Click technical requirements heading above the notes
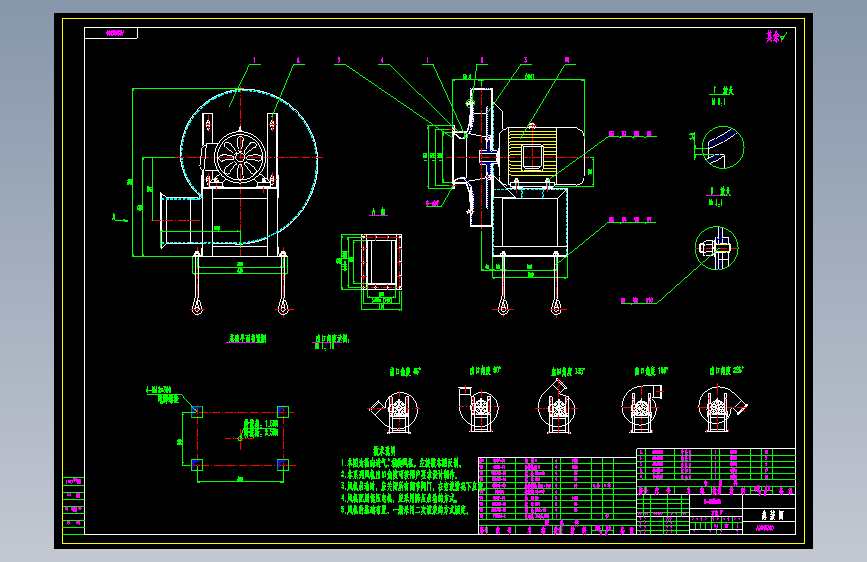867x562 pixels. pos(384,451)
